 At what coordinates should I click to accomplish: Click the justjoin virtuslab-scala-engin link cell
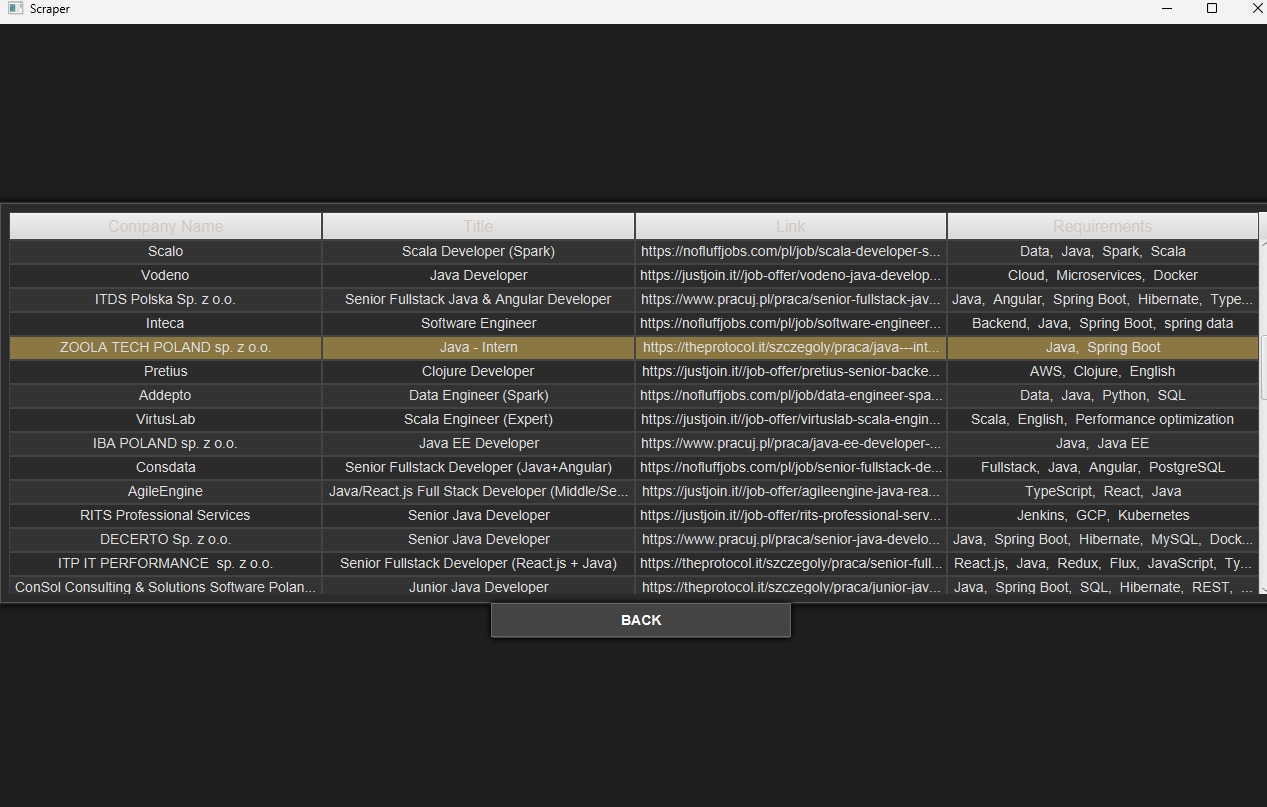pyautogui.click(x=791, y=419)
